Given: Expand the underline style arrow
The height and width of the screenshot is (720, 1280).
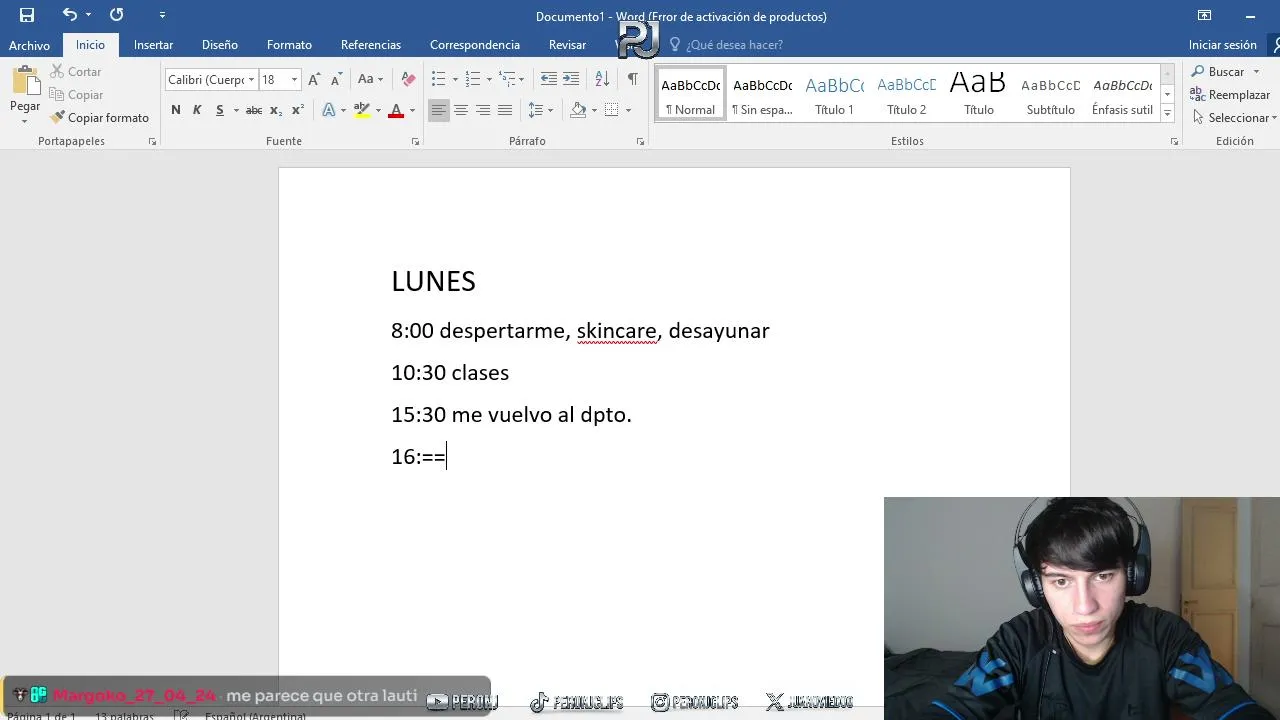Looking at the screenshot, I should (x=236, y=111).
